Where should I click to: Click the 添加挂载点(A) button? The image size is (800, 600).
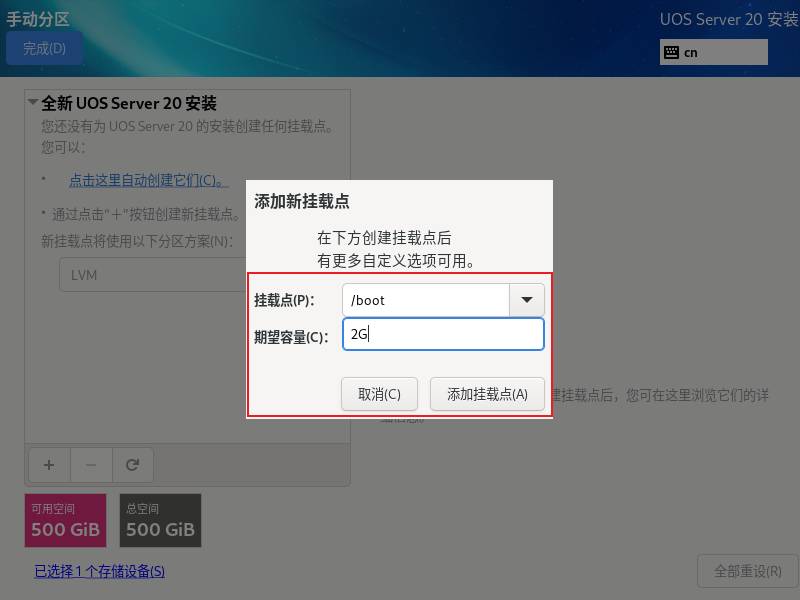[x=487, y=394]
